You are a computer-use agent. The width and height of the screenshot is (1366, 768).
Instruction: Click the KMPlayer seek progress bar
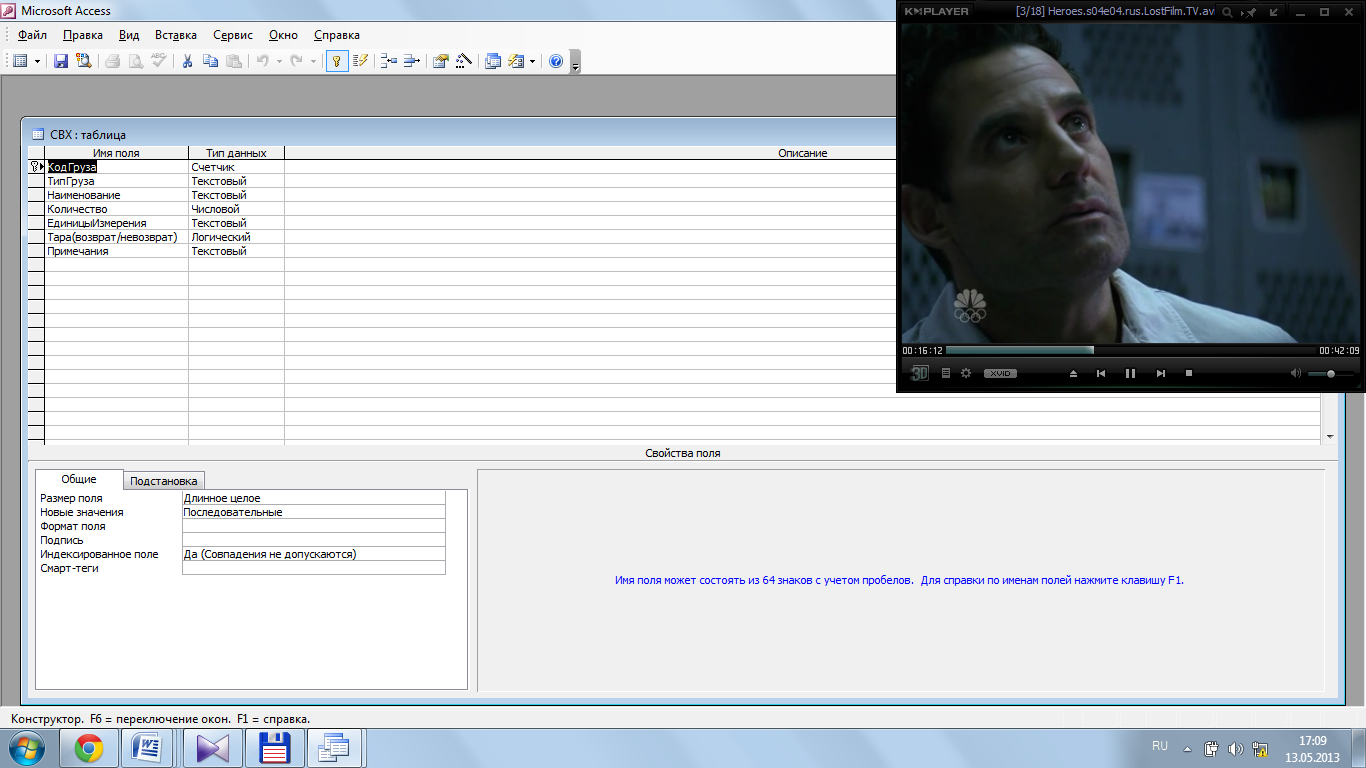pos(1131,350)
